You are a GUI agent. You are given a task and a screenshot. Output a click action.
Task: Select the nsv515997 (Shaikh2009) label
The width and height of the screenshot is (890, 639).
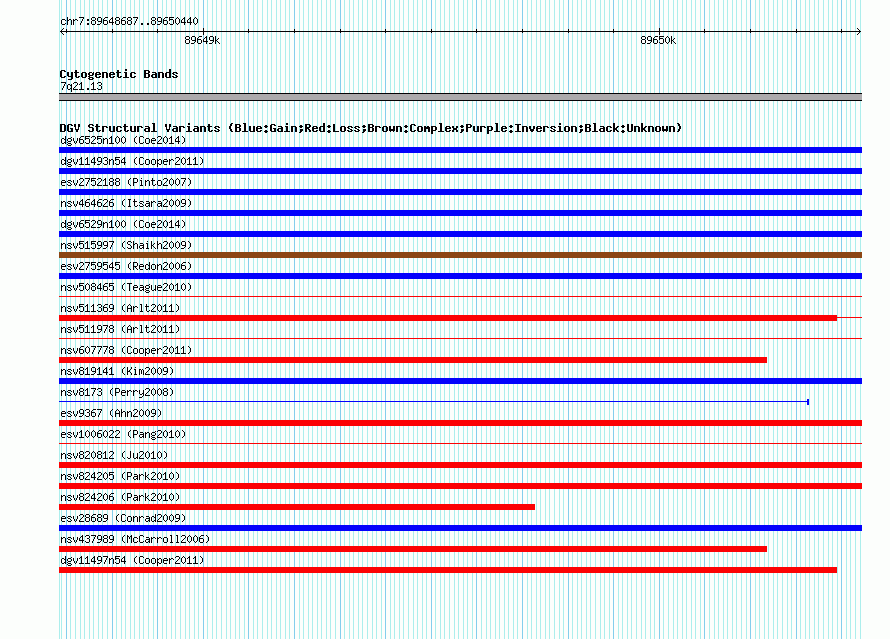point(126,245)
